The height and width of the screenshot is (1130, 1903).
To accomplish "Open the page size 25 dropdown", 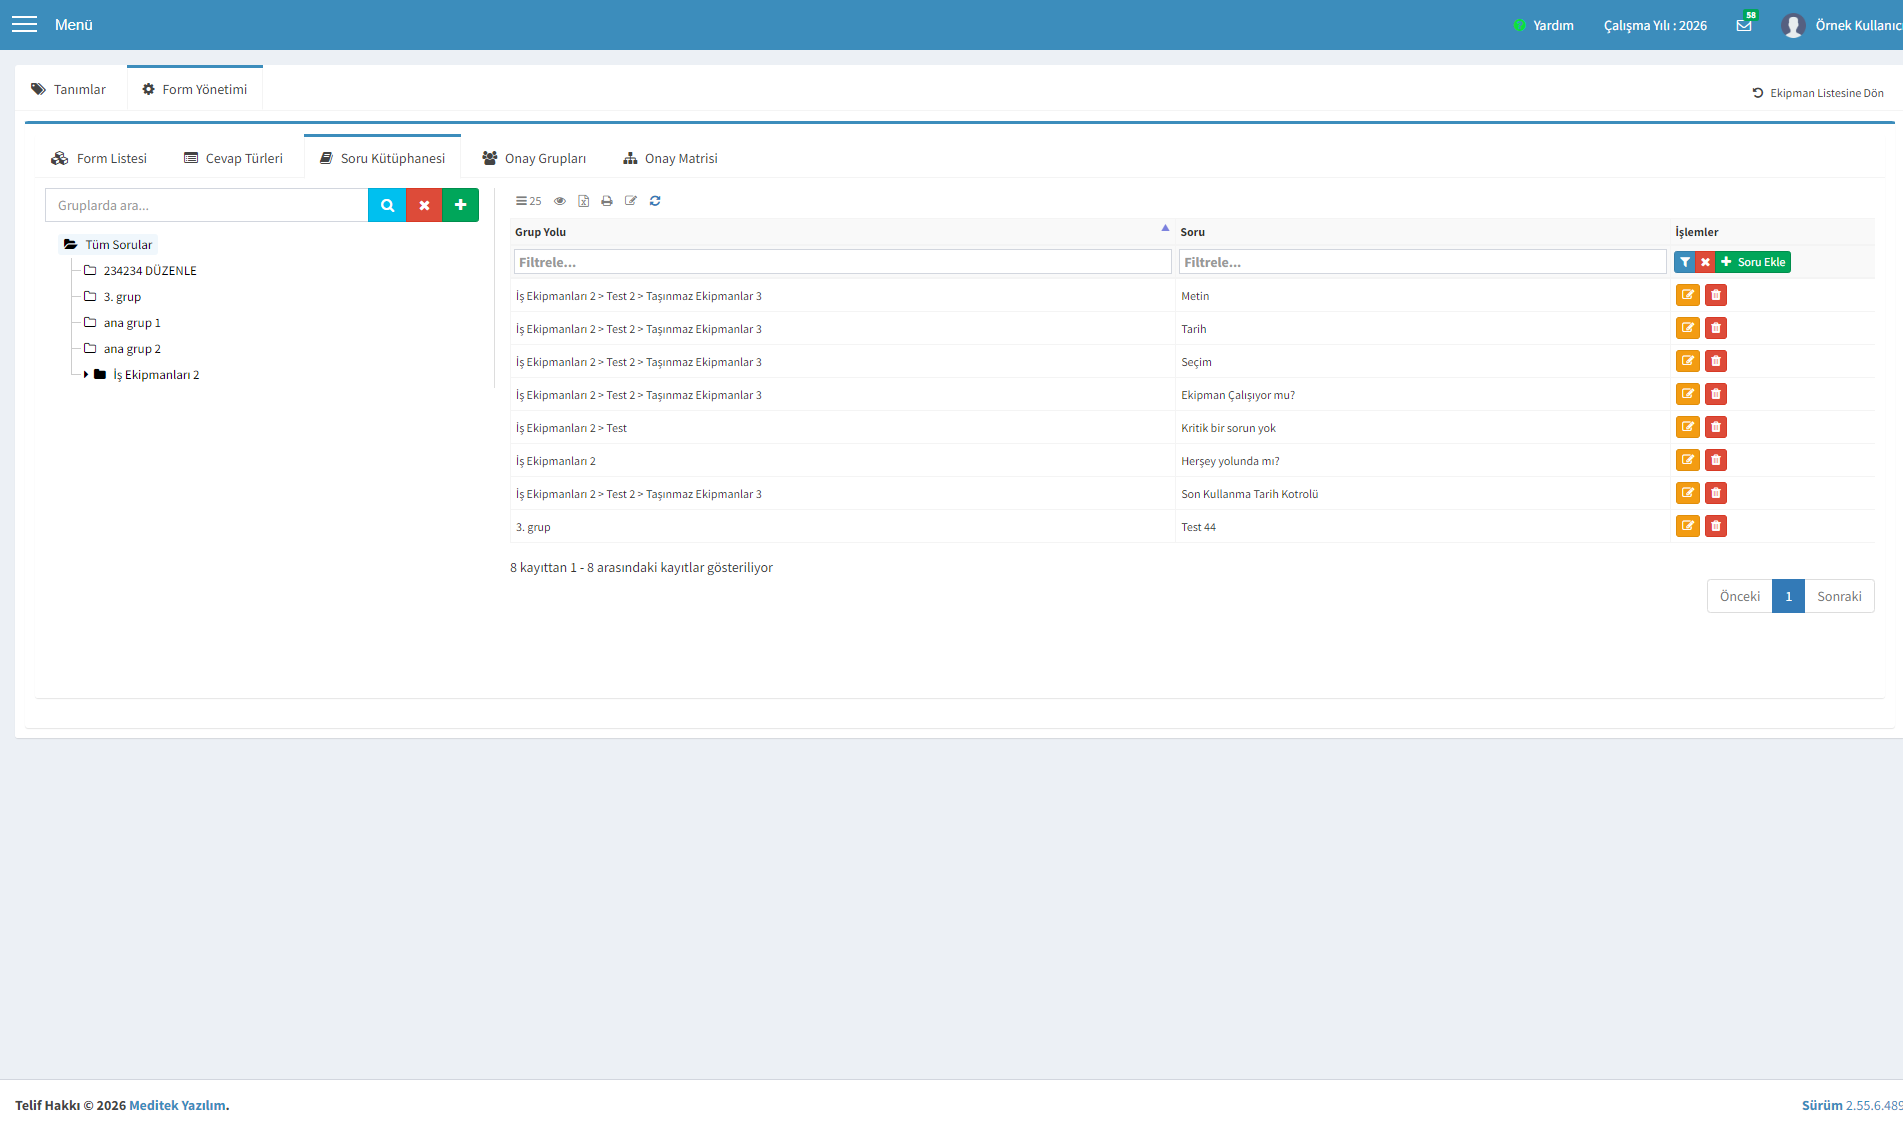I will 528,201.
